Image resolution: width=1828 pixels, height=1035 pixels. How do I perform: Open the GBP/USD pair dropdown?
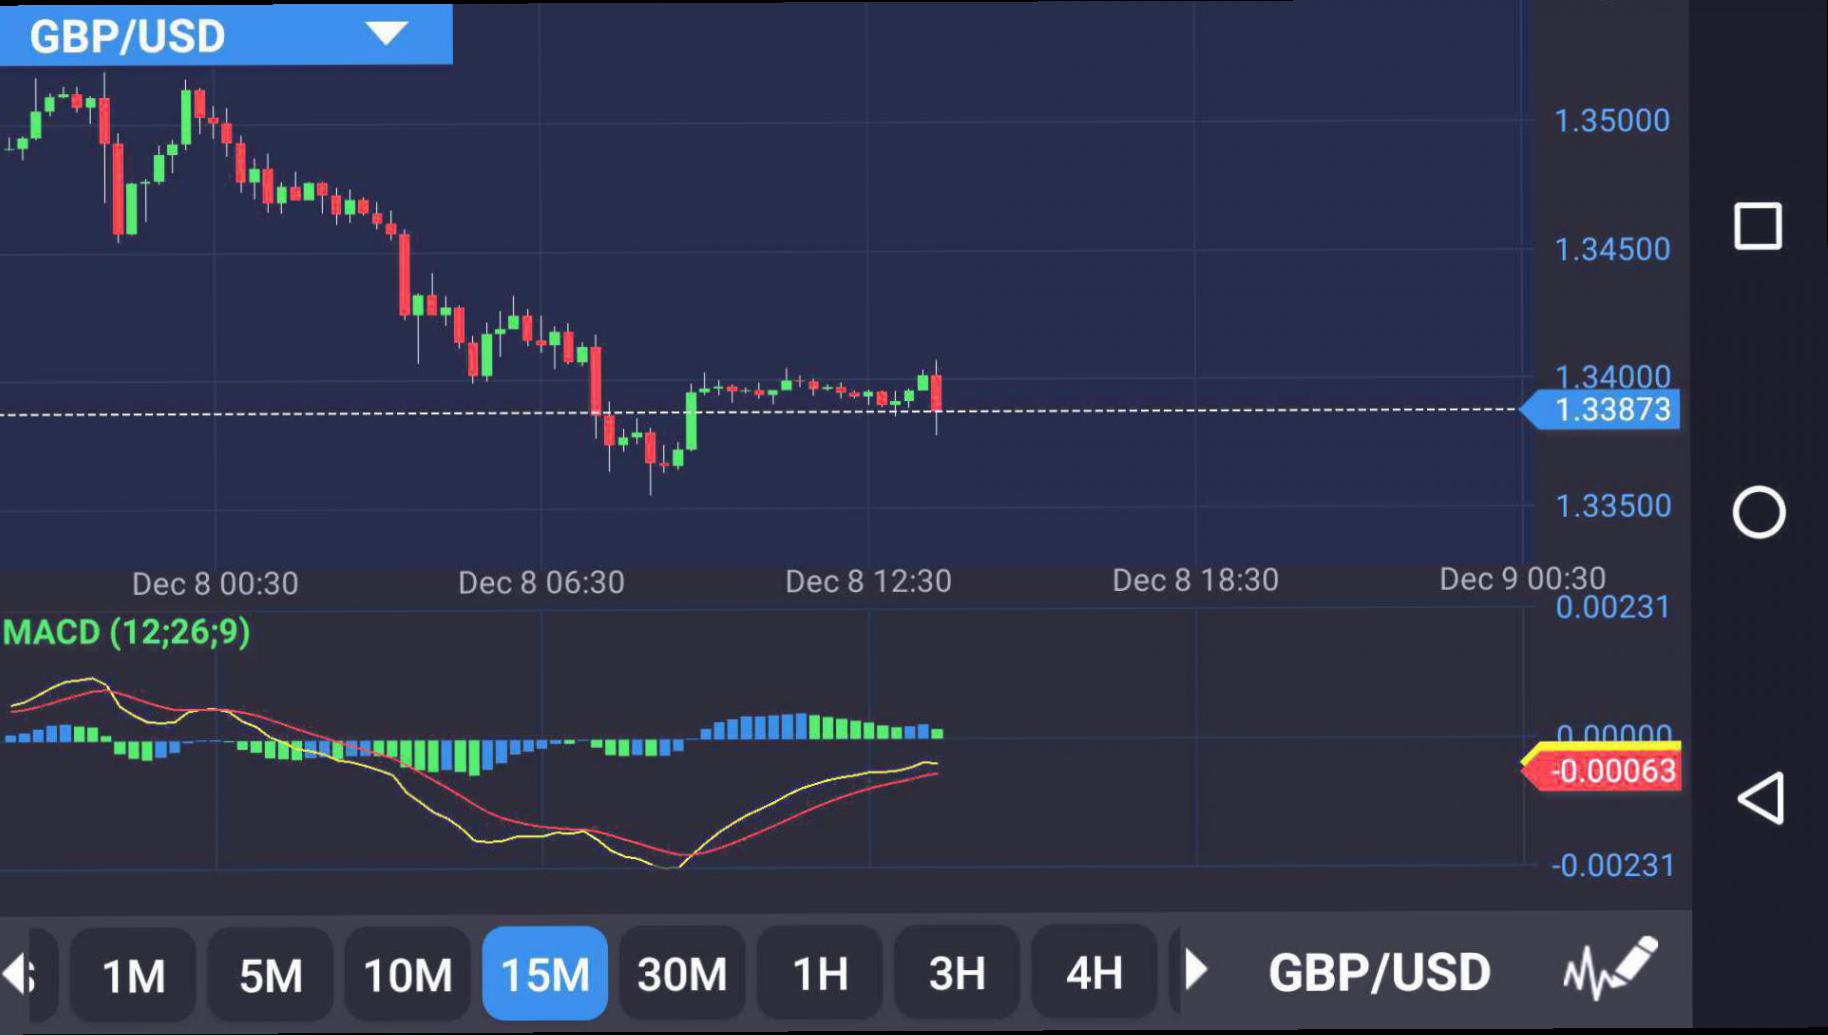pyautogui.click(x=226, y=35)
